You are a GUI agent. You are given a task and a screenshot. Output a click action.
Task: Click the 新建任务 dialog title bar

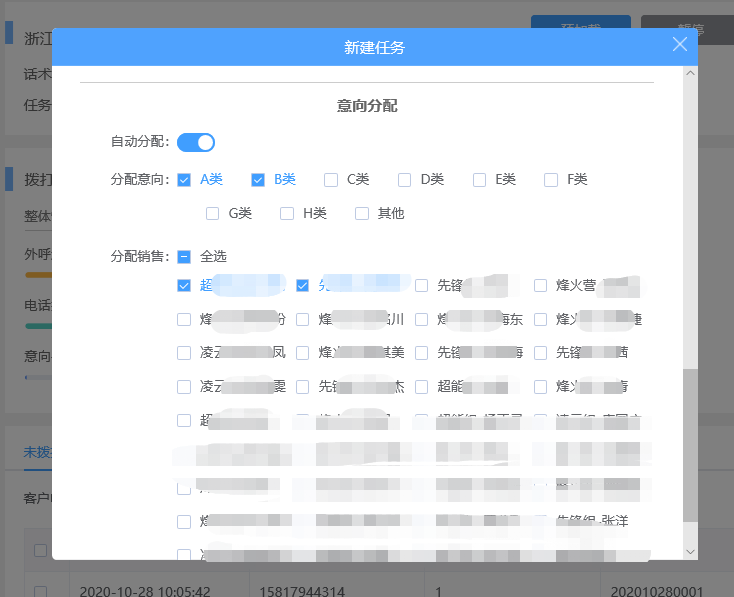[374, 47]
